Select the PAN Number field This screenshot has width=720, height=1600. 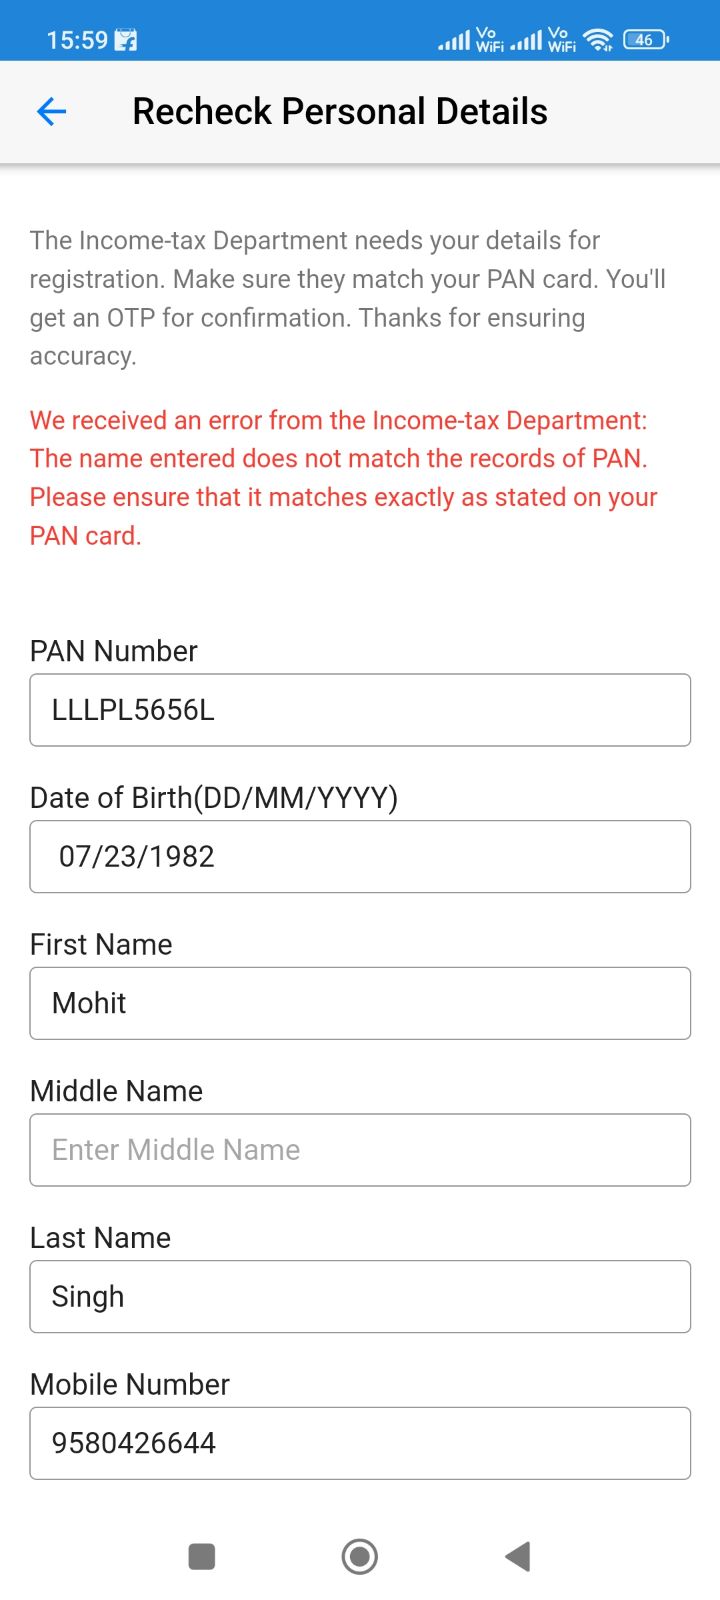(360, 709)
